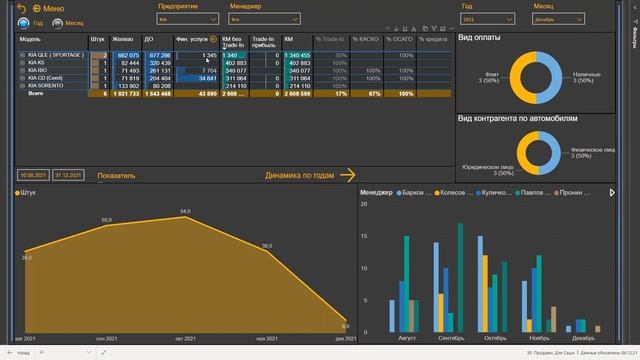Click the % ОСАГО column header

click(x=399, y=40)
